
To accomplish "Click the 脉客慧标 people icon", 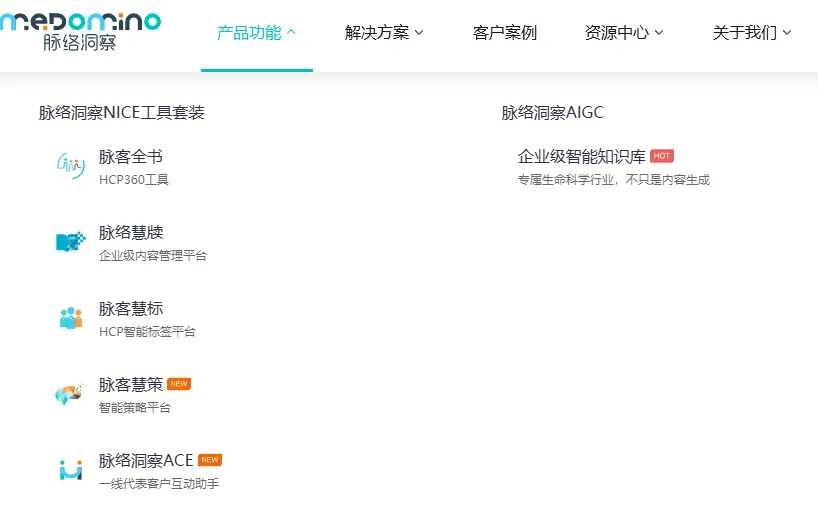I will point(70,318).
